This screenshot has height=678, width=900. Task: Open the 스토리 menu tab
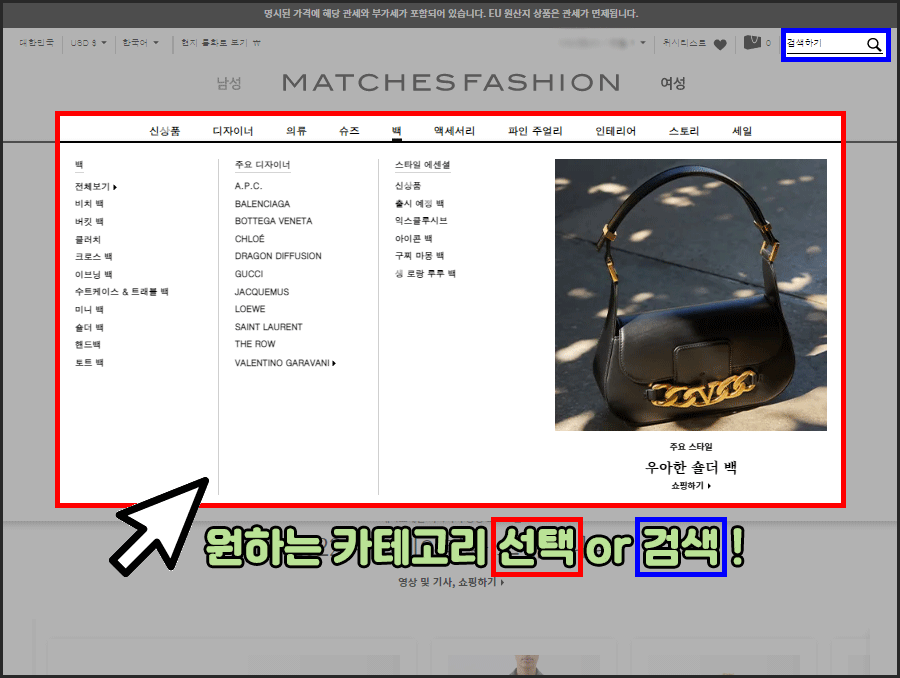(684, 131)
